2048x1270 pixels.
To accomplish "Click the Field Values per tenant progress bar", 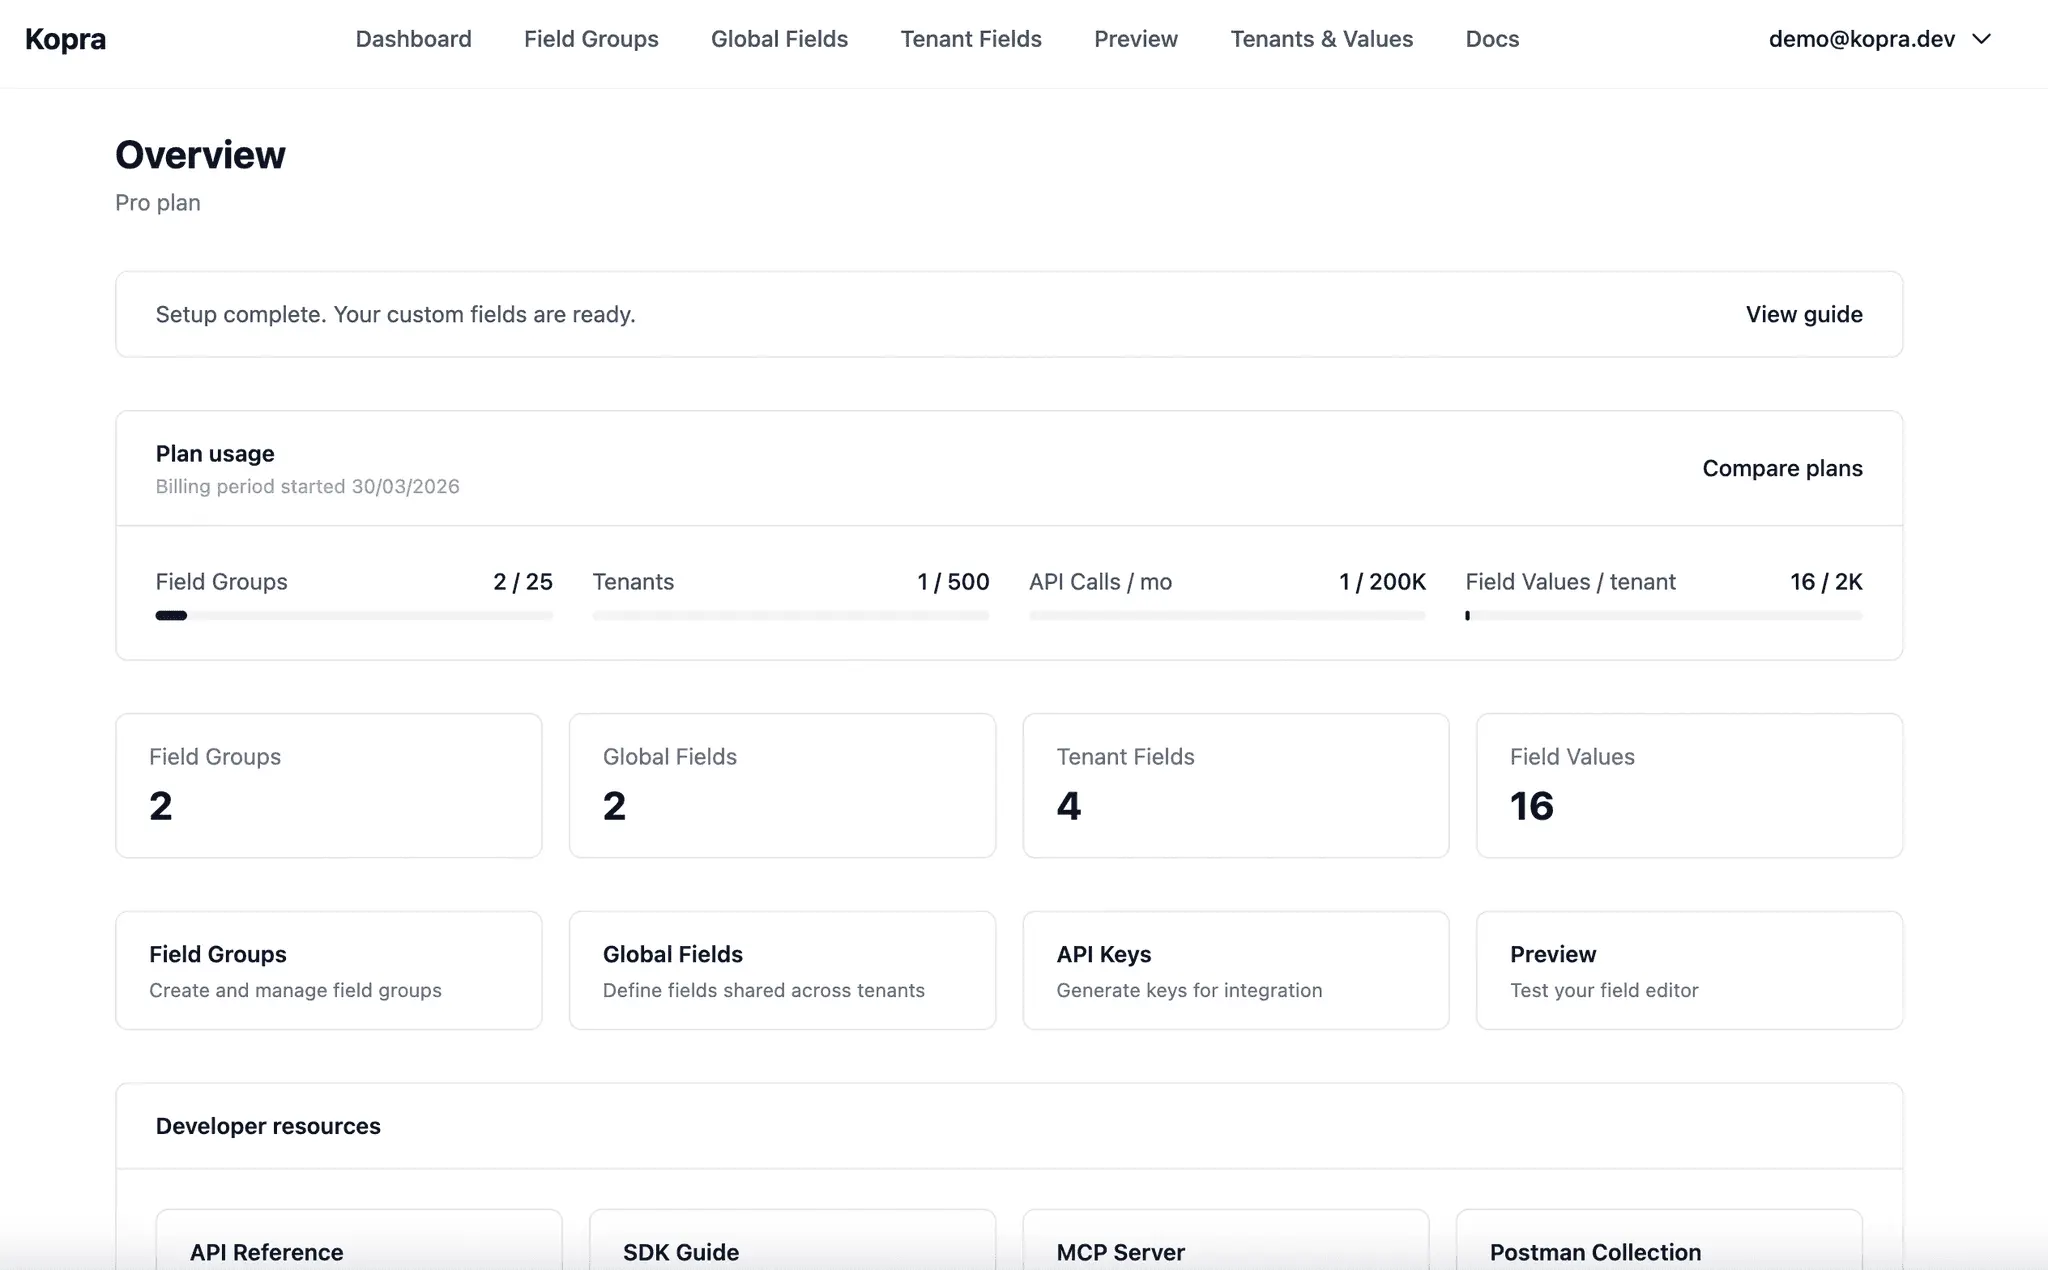I will [1664, 616].
